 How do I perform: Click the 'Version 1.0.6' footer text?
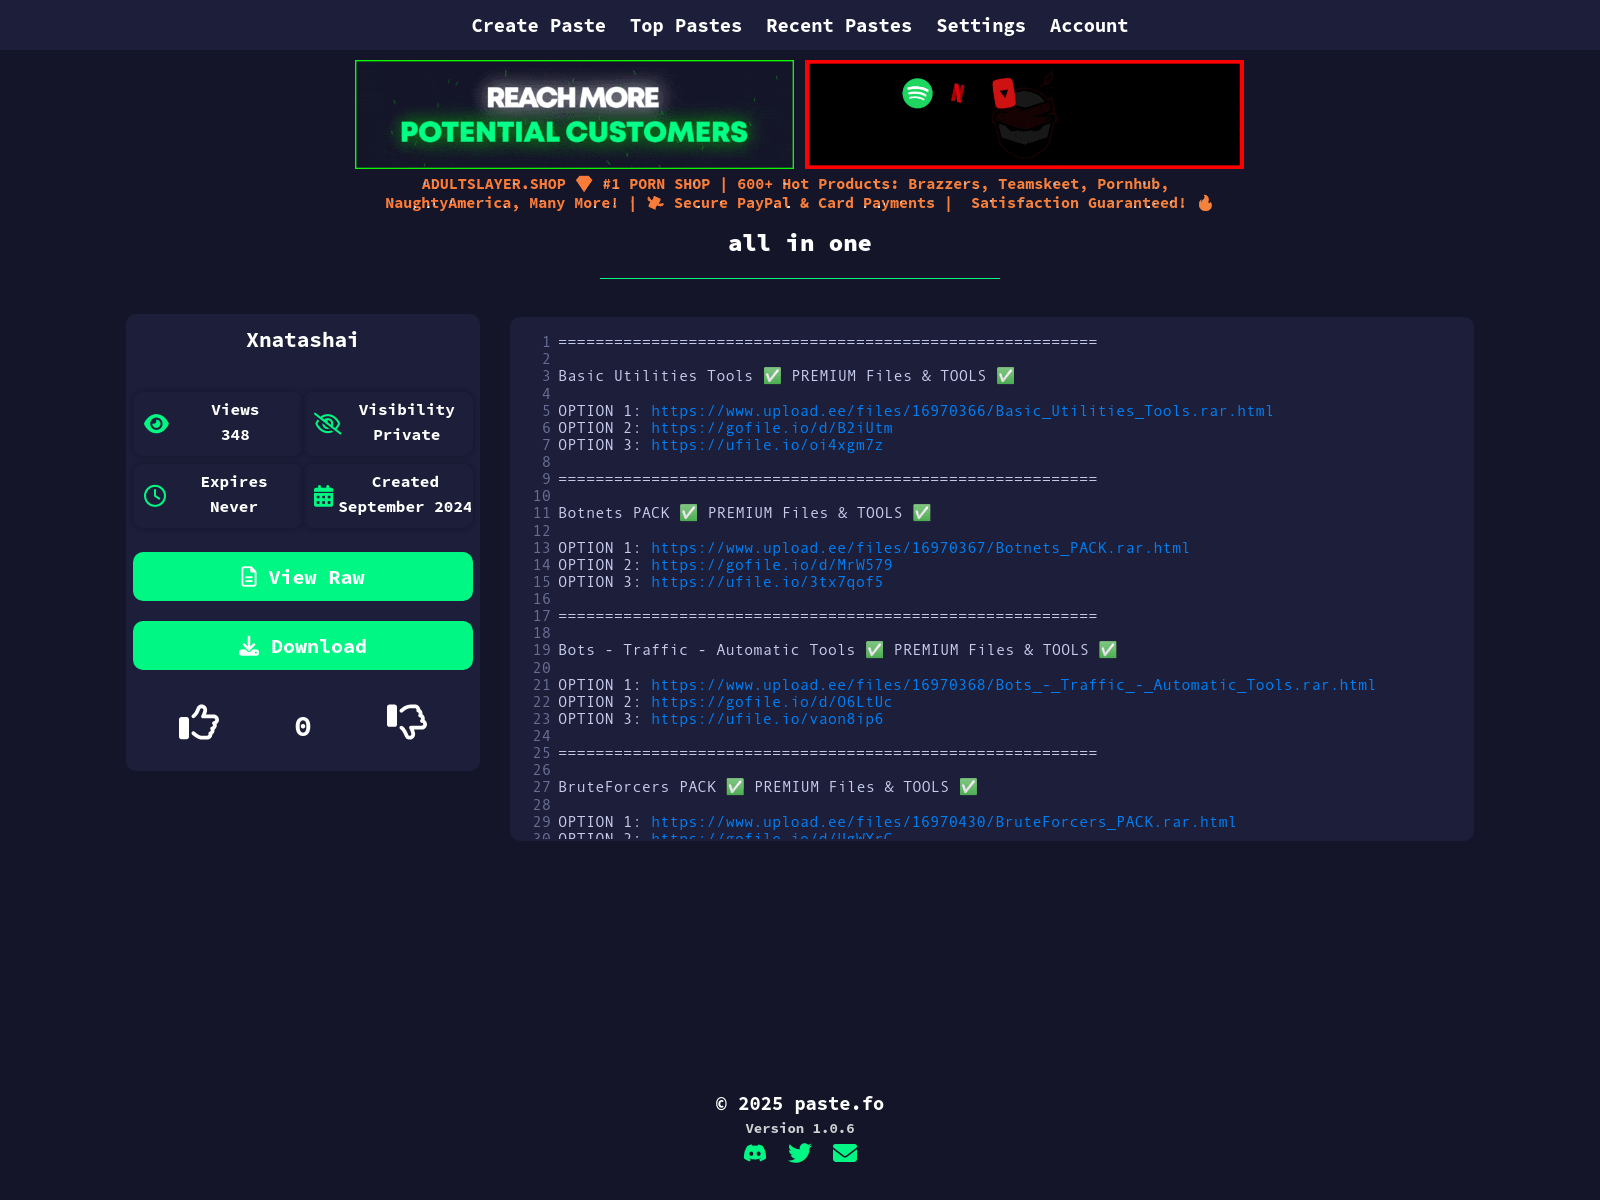(x=800, y=1128)
